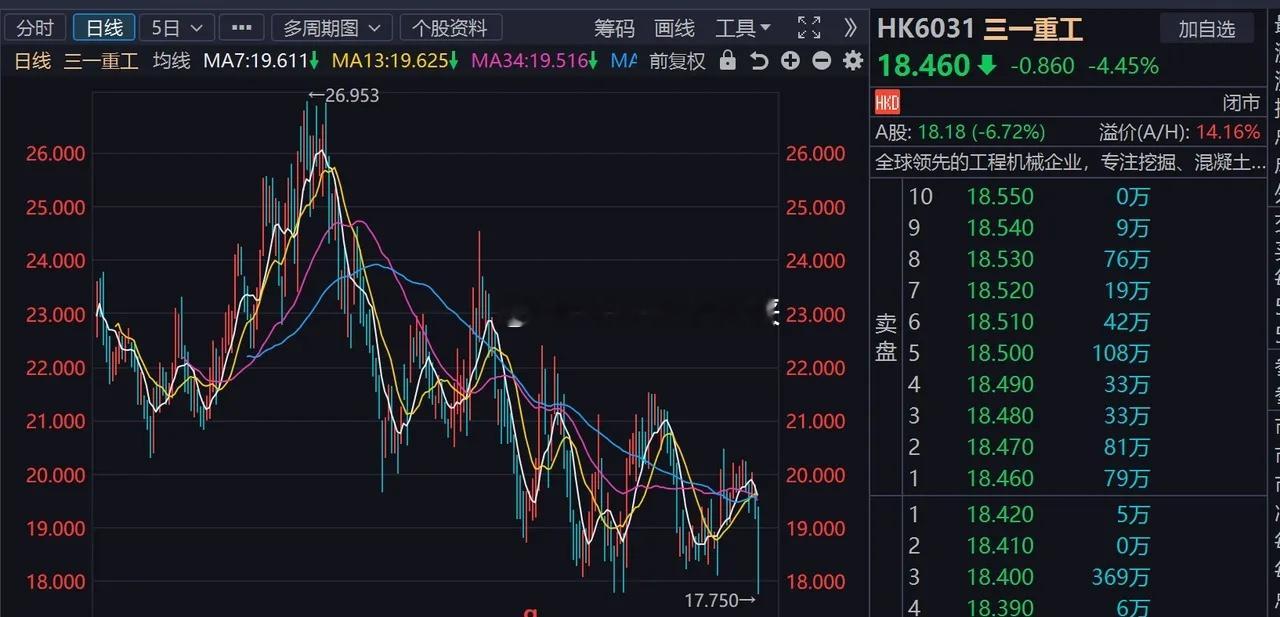Switch to the 分时 intraday tab
Screen dimensions: 1280x617
pyautogui.click(x=36, y=28)
